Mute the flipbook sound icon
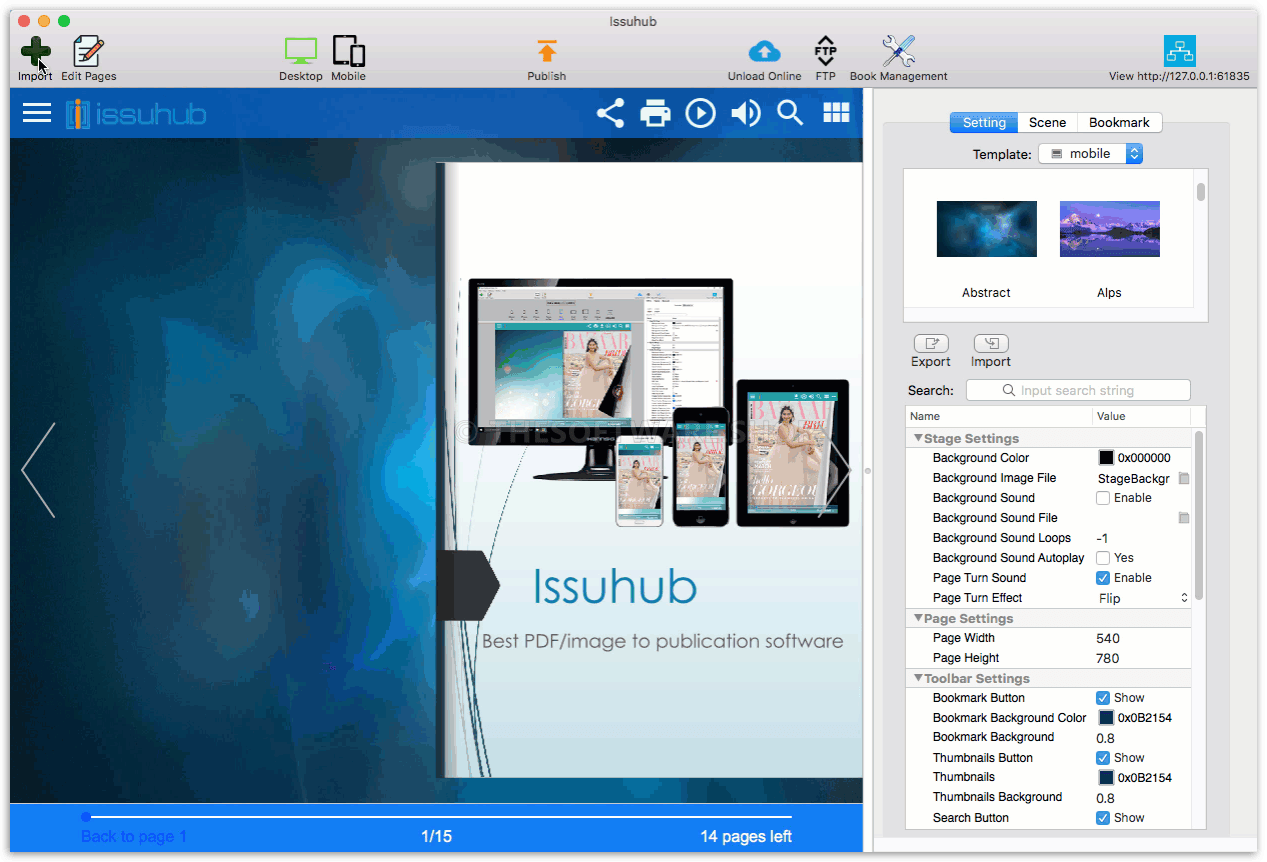This screenshot has height=862, width=1267. click(x=745, y=113)
